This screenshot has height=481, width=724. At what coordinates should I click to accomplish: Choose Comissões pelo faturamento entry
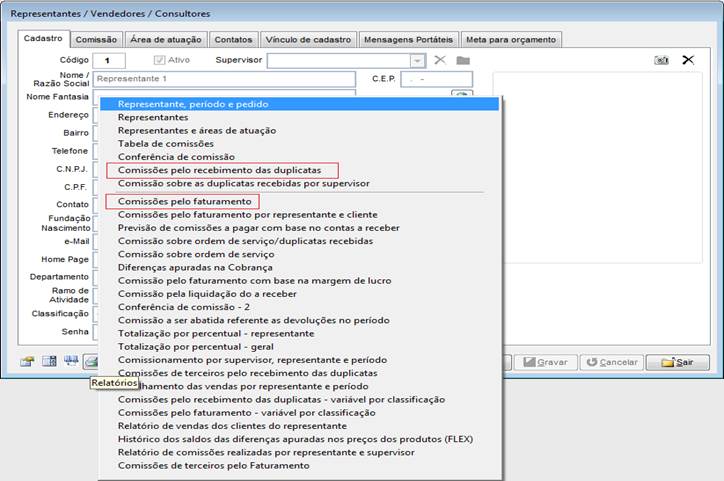(x=300, y=201)
